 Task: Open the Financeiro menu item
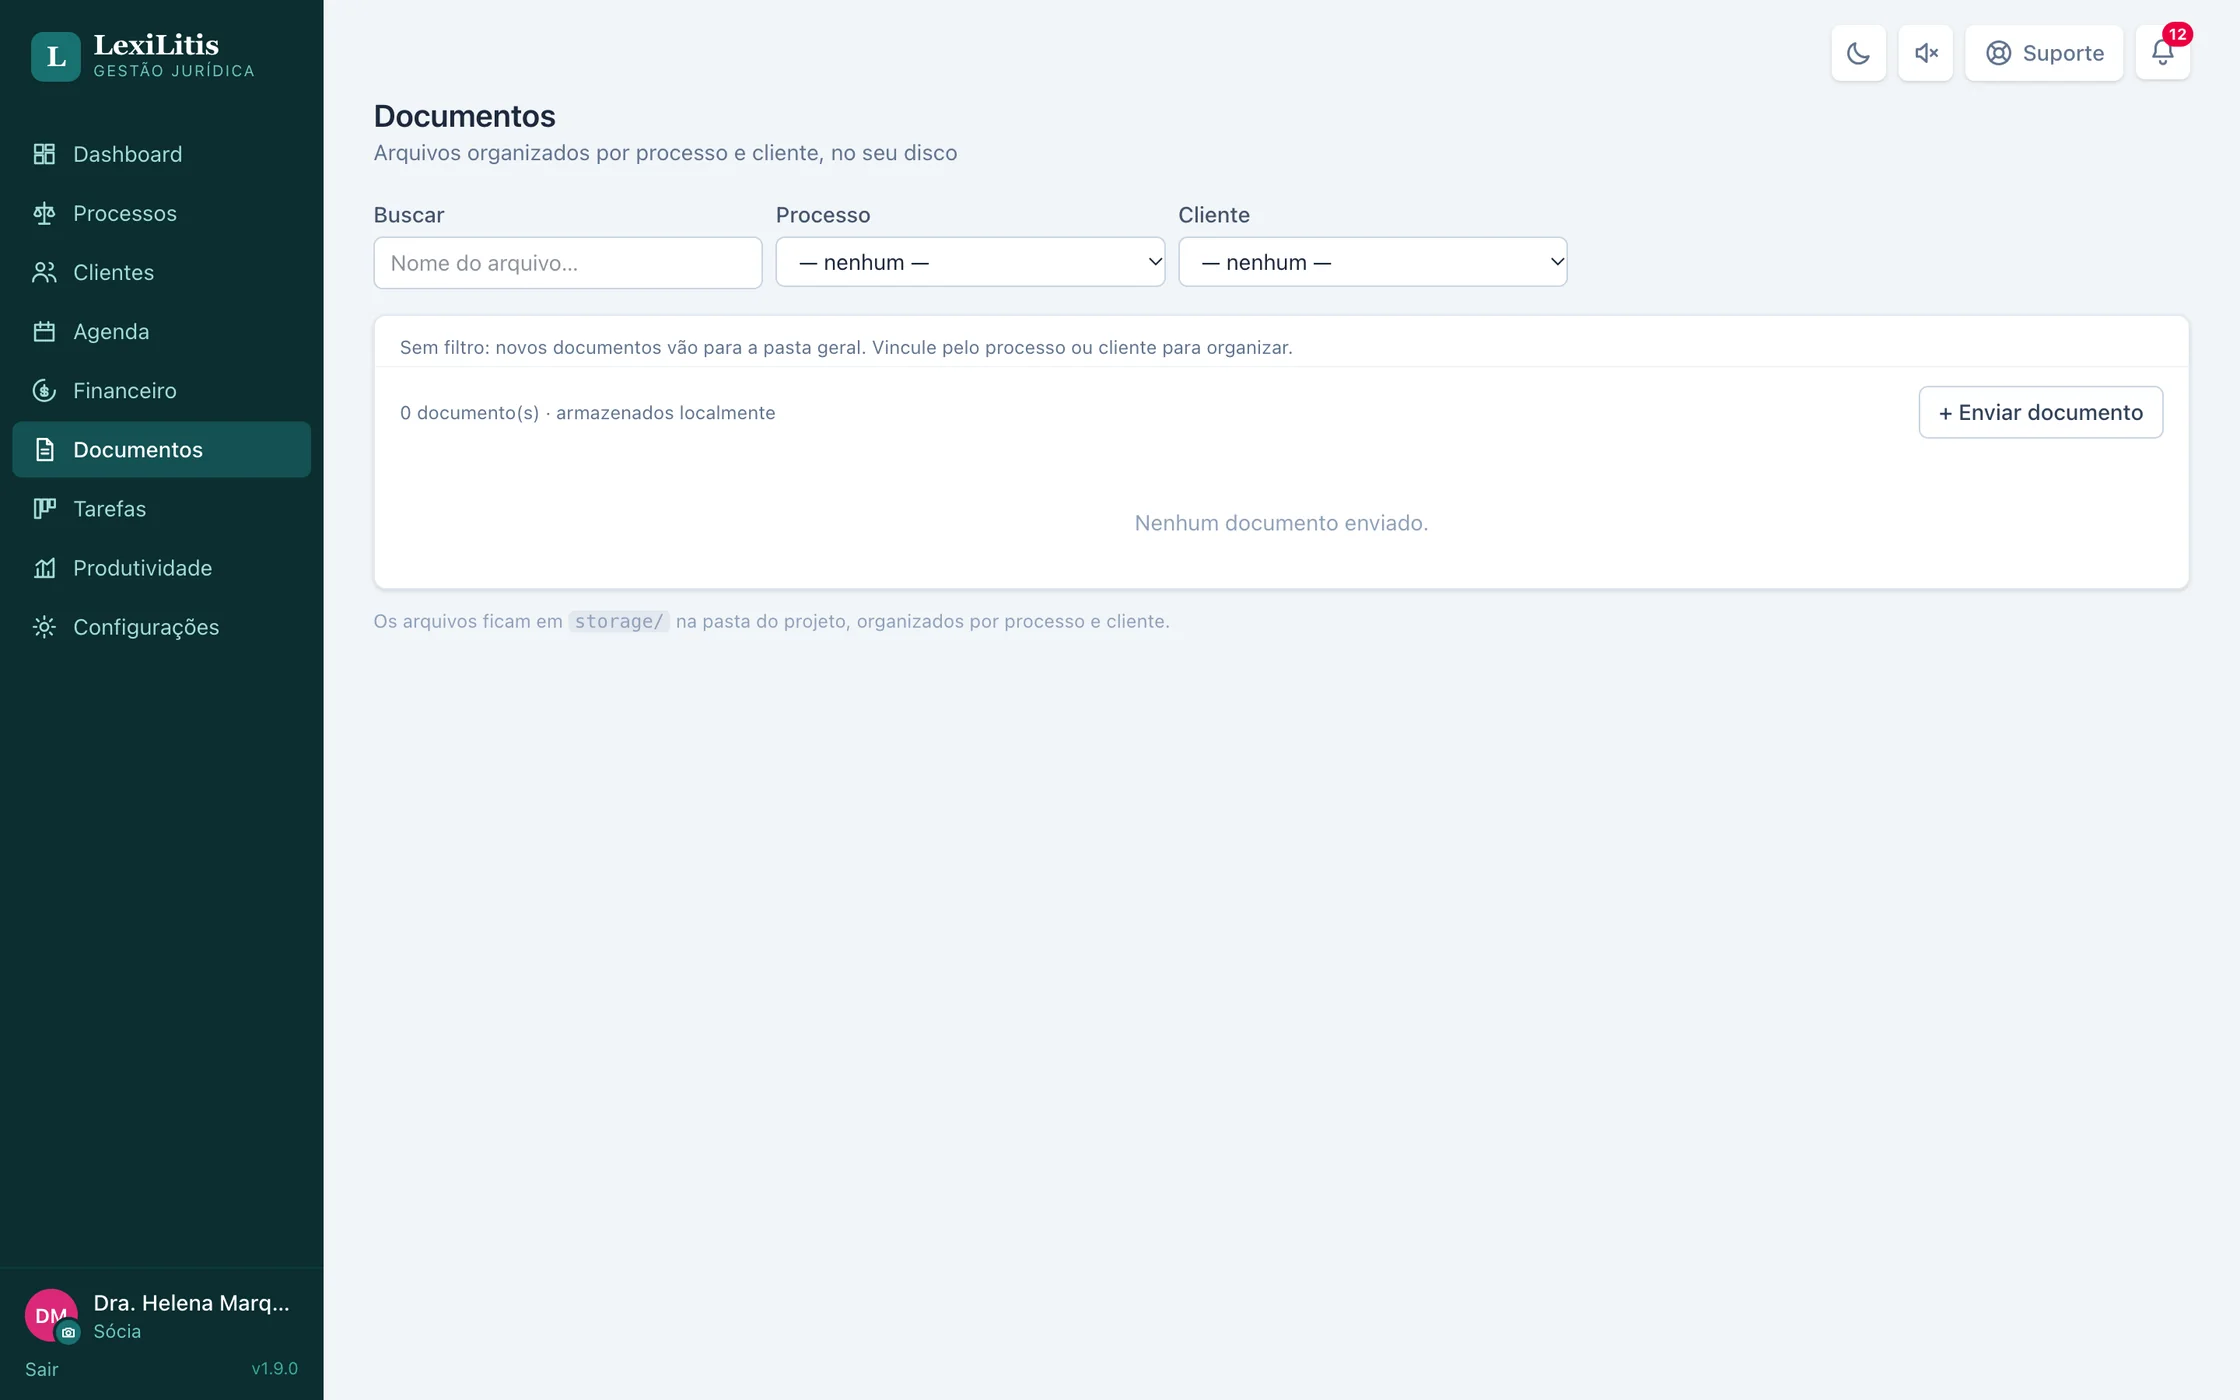[x=161, y=390]
